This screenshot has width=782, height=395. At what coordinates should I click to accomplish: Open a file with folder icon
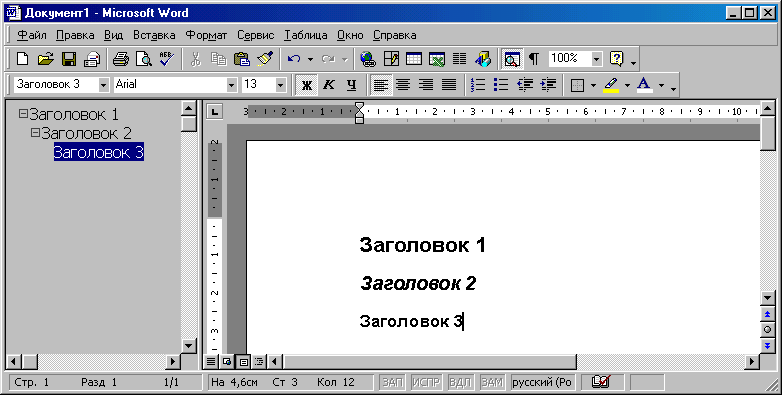(45, 59)
